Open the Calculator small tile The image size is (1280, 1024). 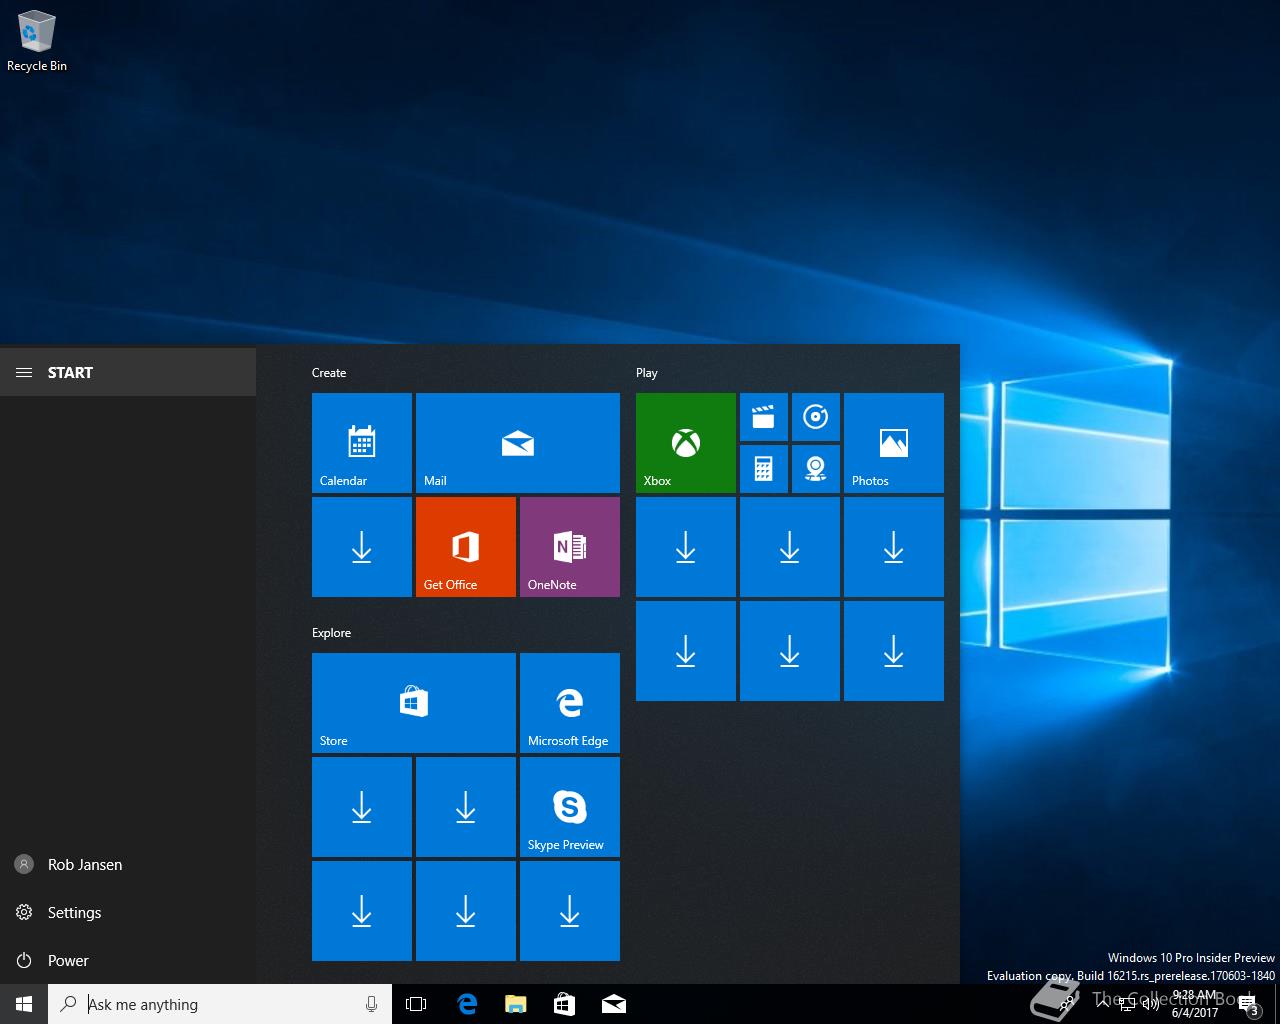click(x=764, y=469)
